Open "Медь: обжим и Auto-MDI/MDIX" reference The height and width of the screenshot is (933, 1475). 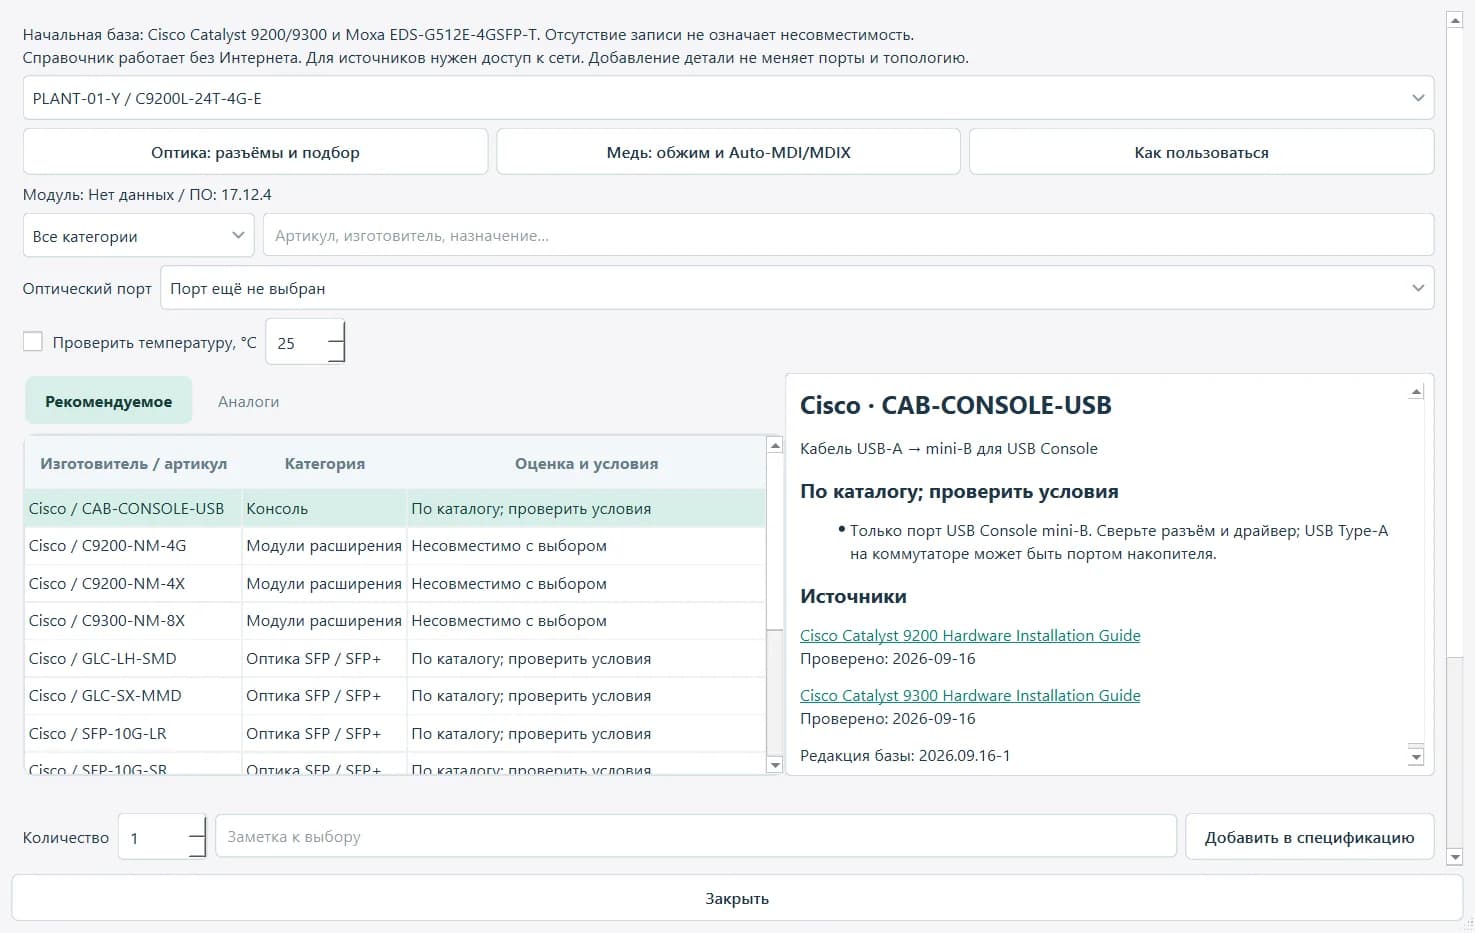click(728, 152)
